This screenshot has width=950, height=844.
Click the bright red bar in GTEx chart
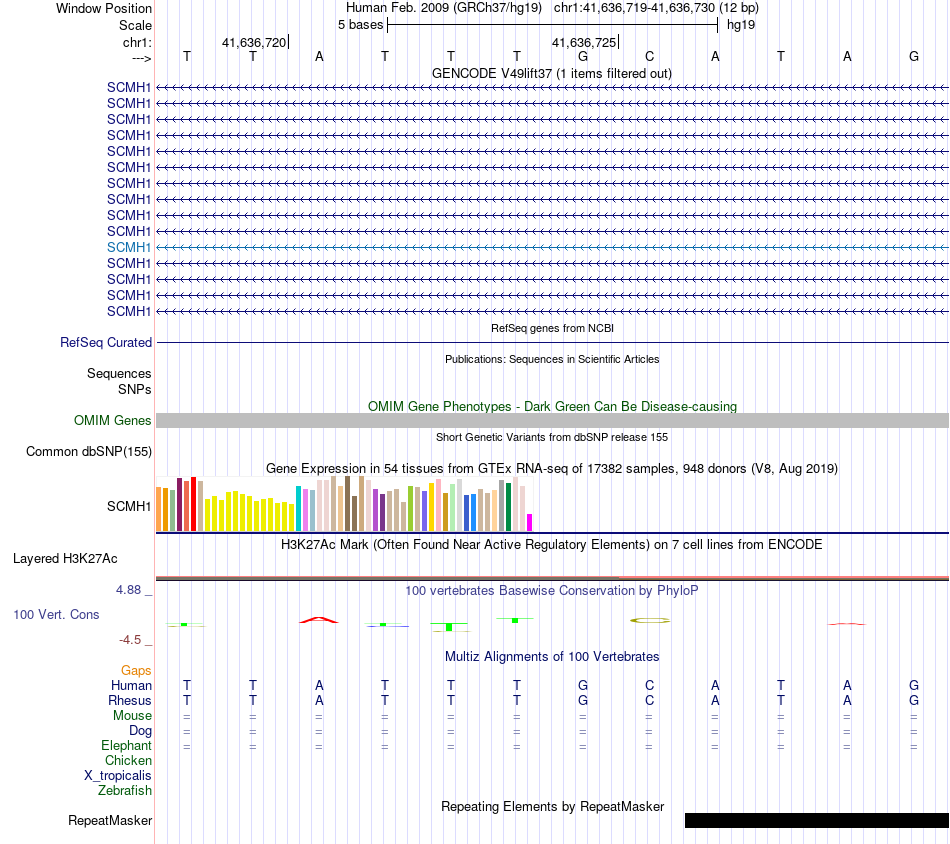(193, 504)
